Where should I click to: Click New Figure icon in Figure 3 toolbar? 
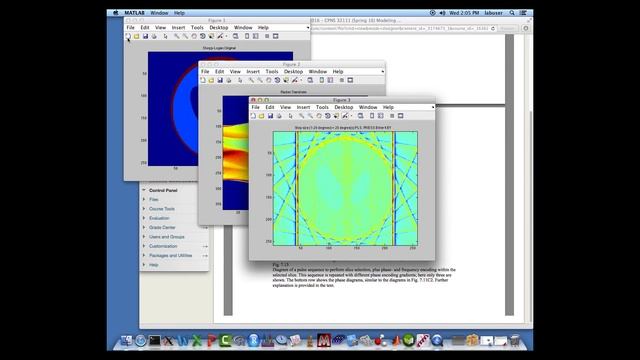(253, 116)
